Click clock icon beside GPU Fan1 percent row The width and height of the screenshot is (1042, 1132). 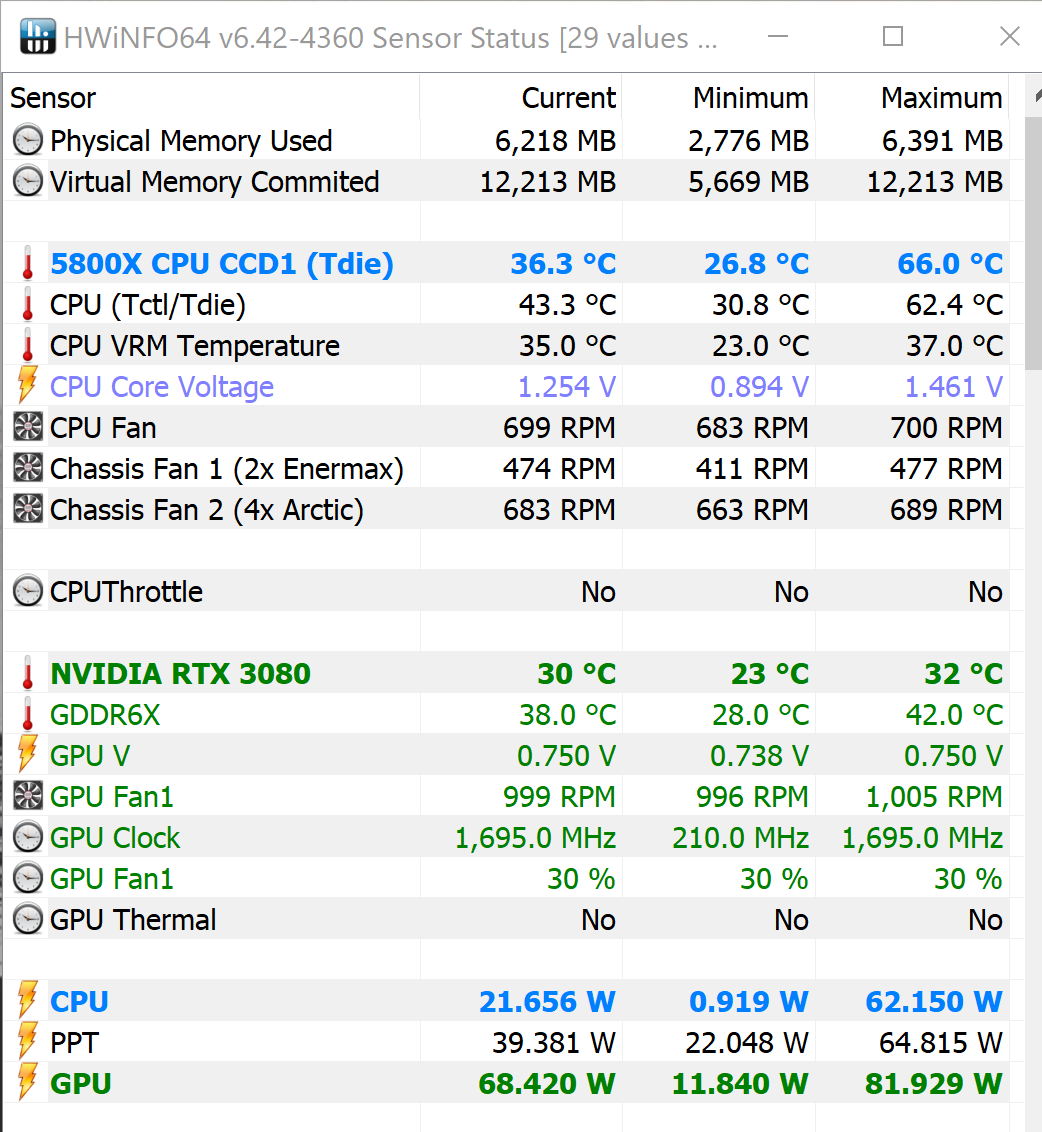point(28,879)
